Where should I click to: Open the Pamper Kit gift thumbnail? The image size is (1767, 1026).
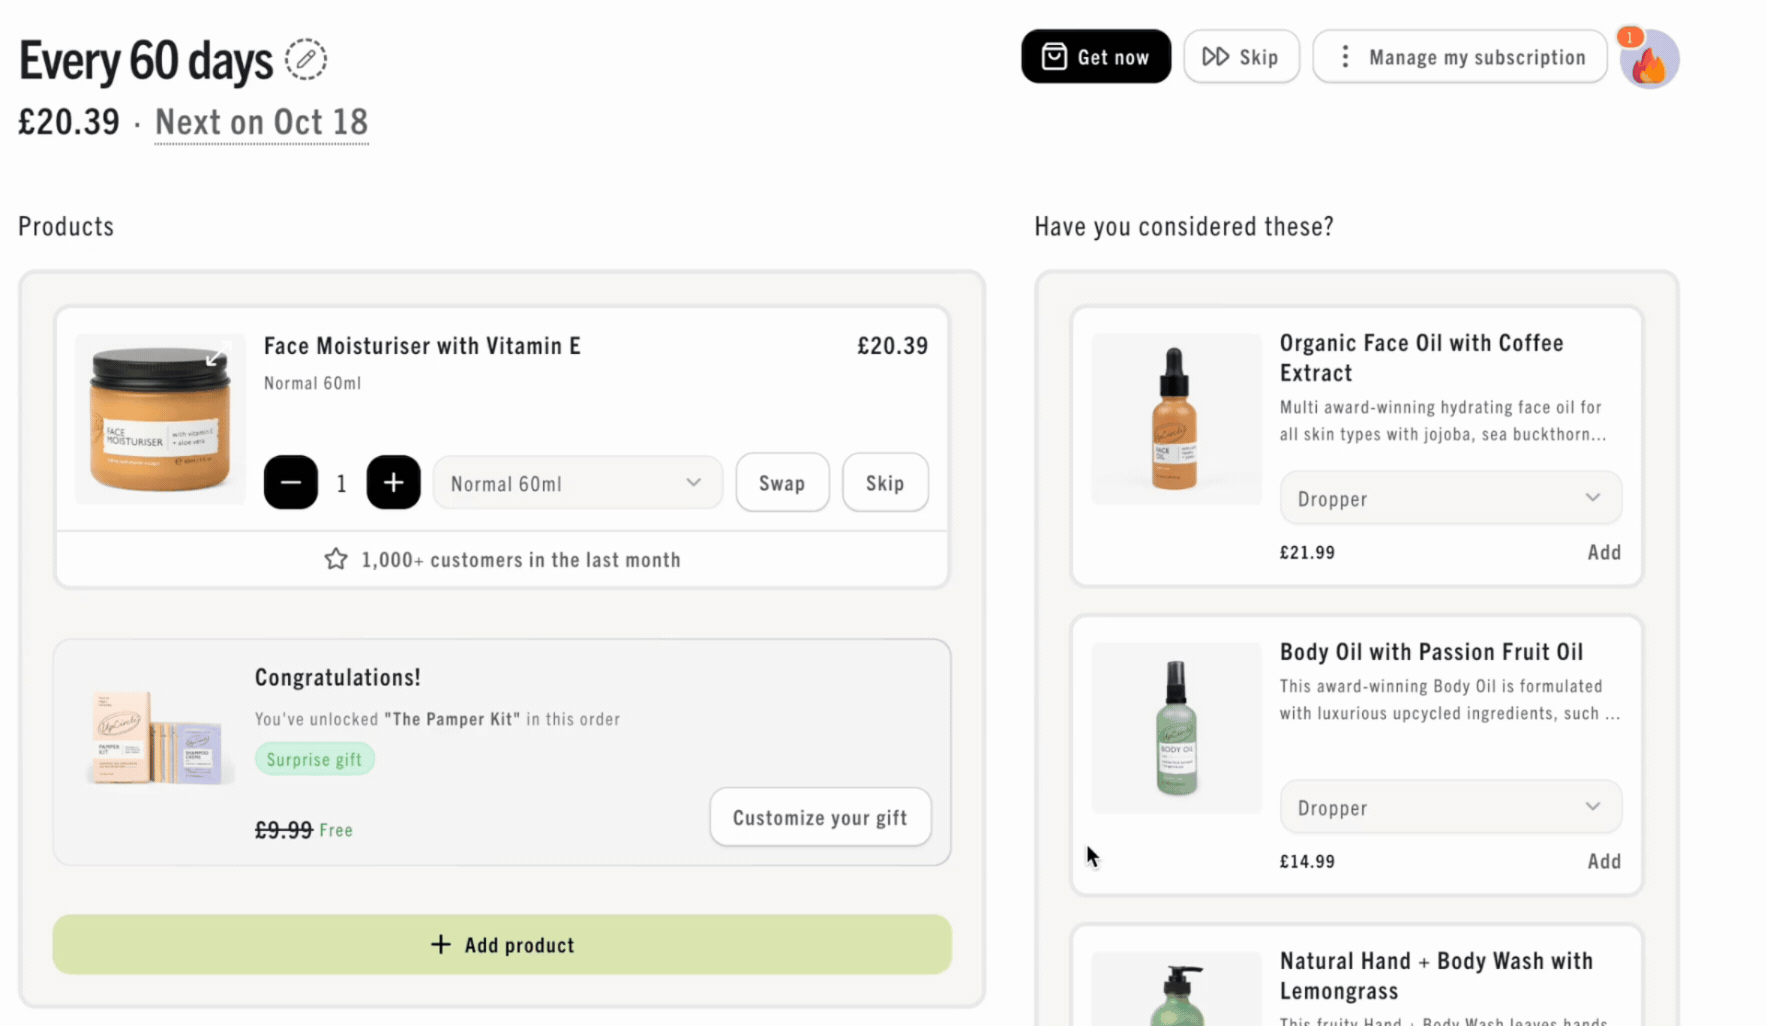tap(158, 738)
